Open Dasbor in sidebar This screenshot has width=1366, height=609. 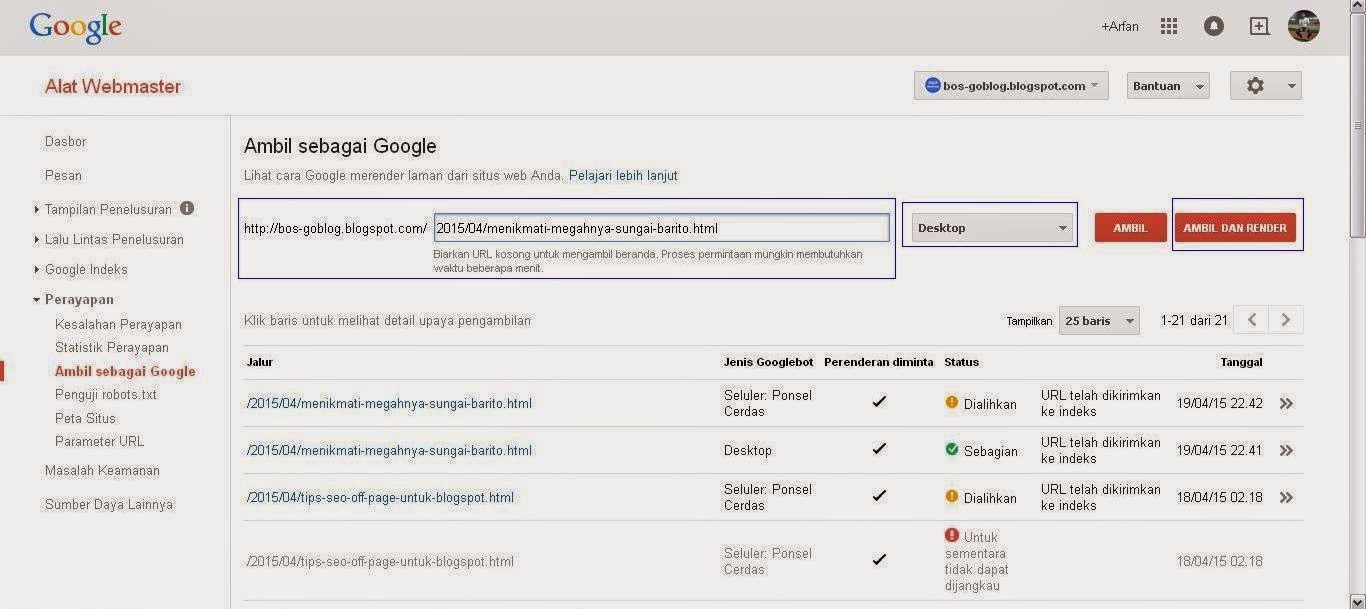tap(66, 142)
